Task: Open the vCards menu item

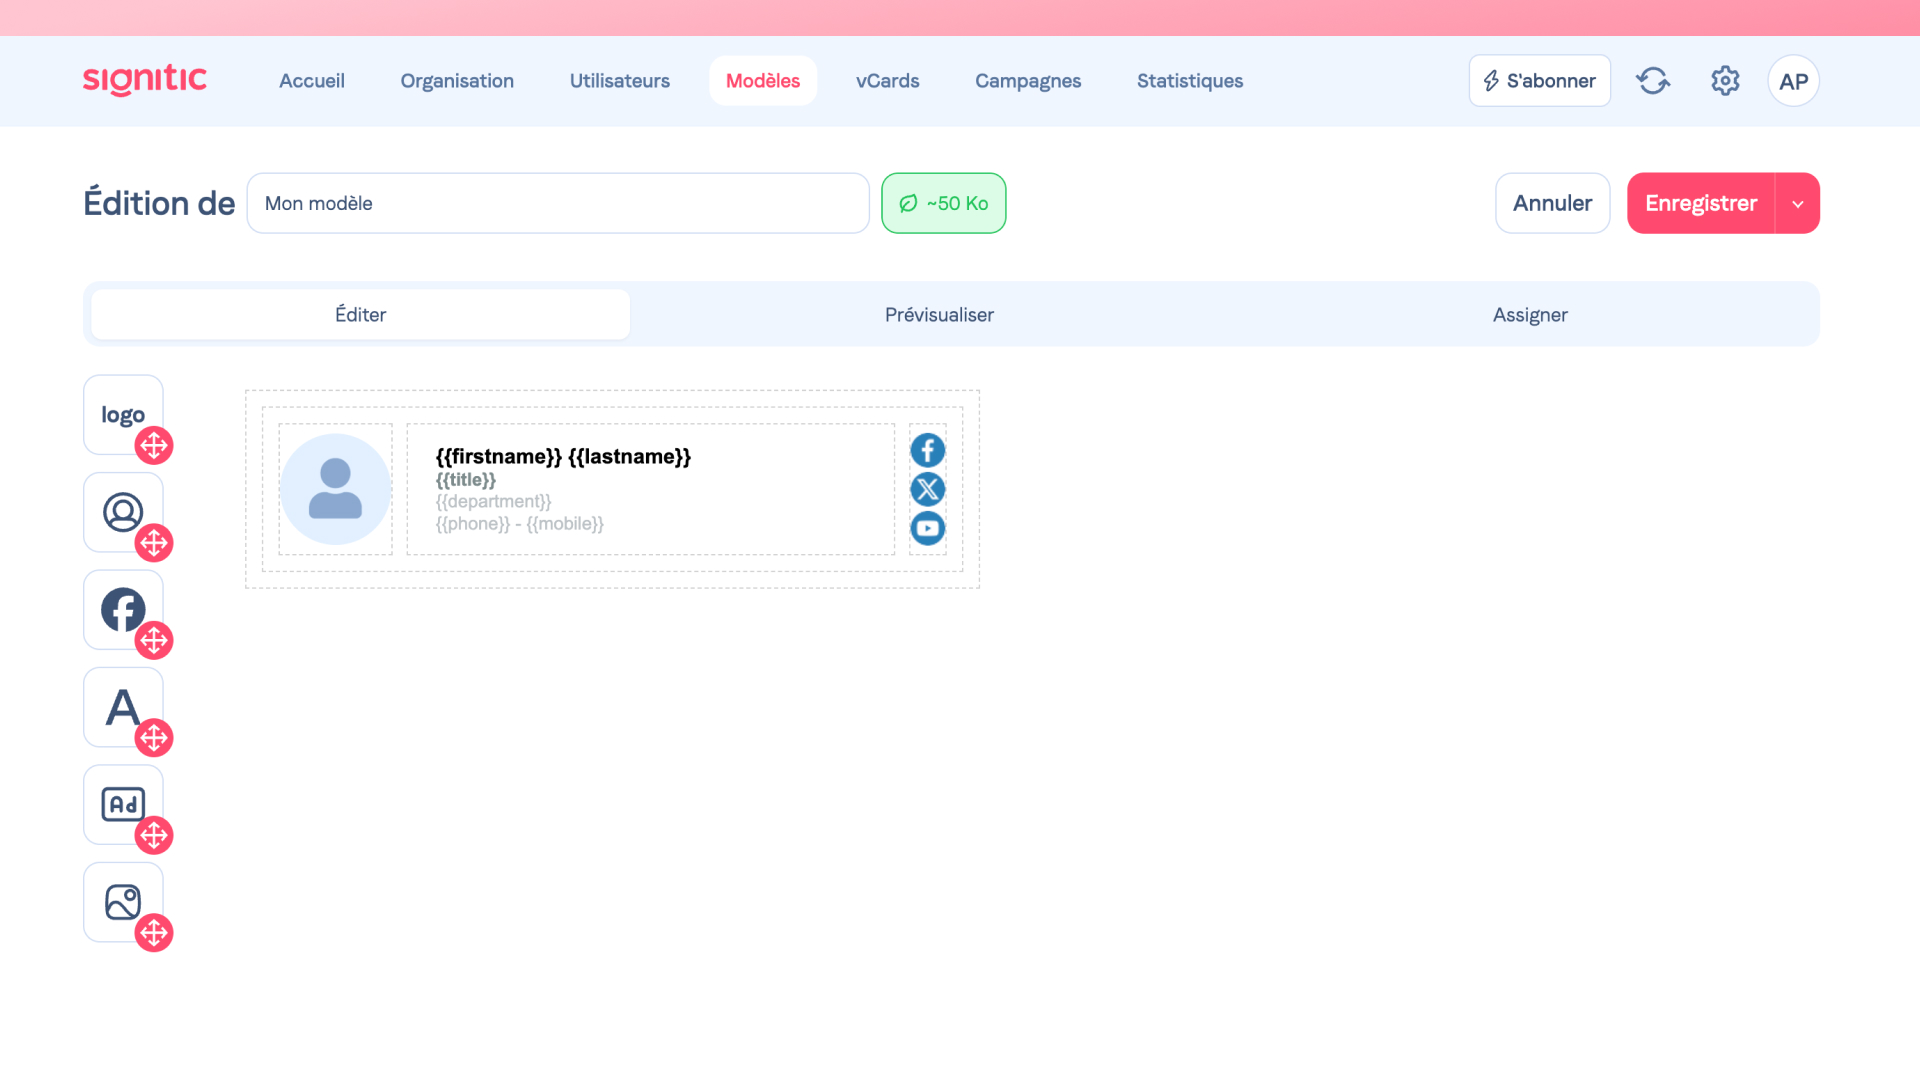Action: (887, 81)
